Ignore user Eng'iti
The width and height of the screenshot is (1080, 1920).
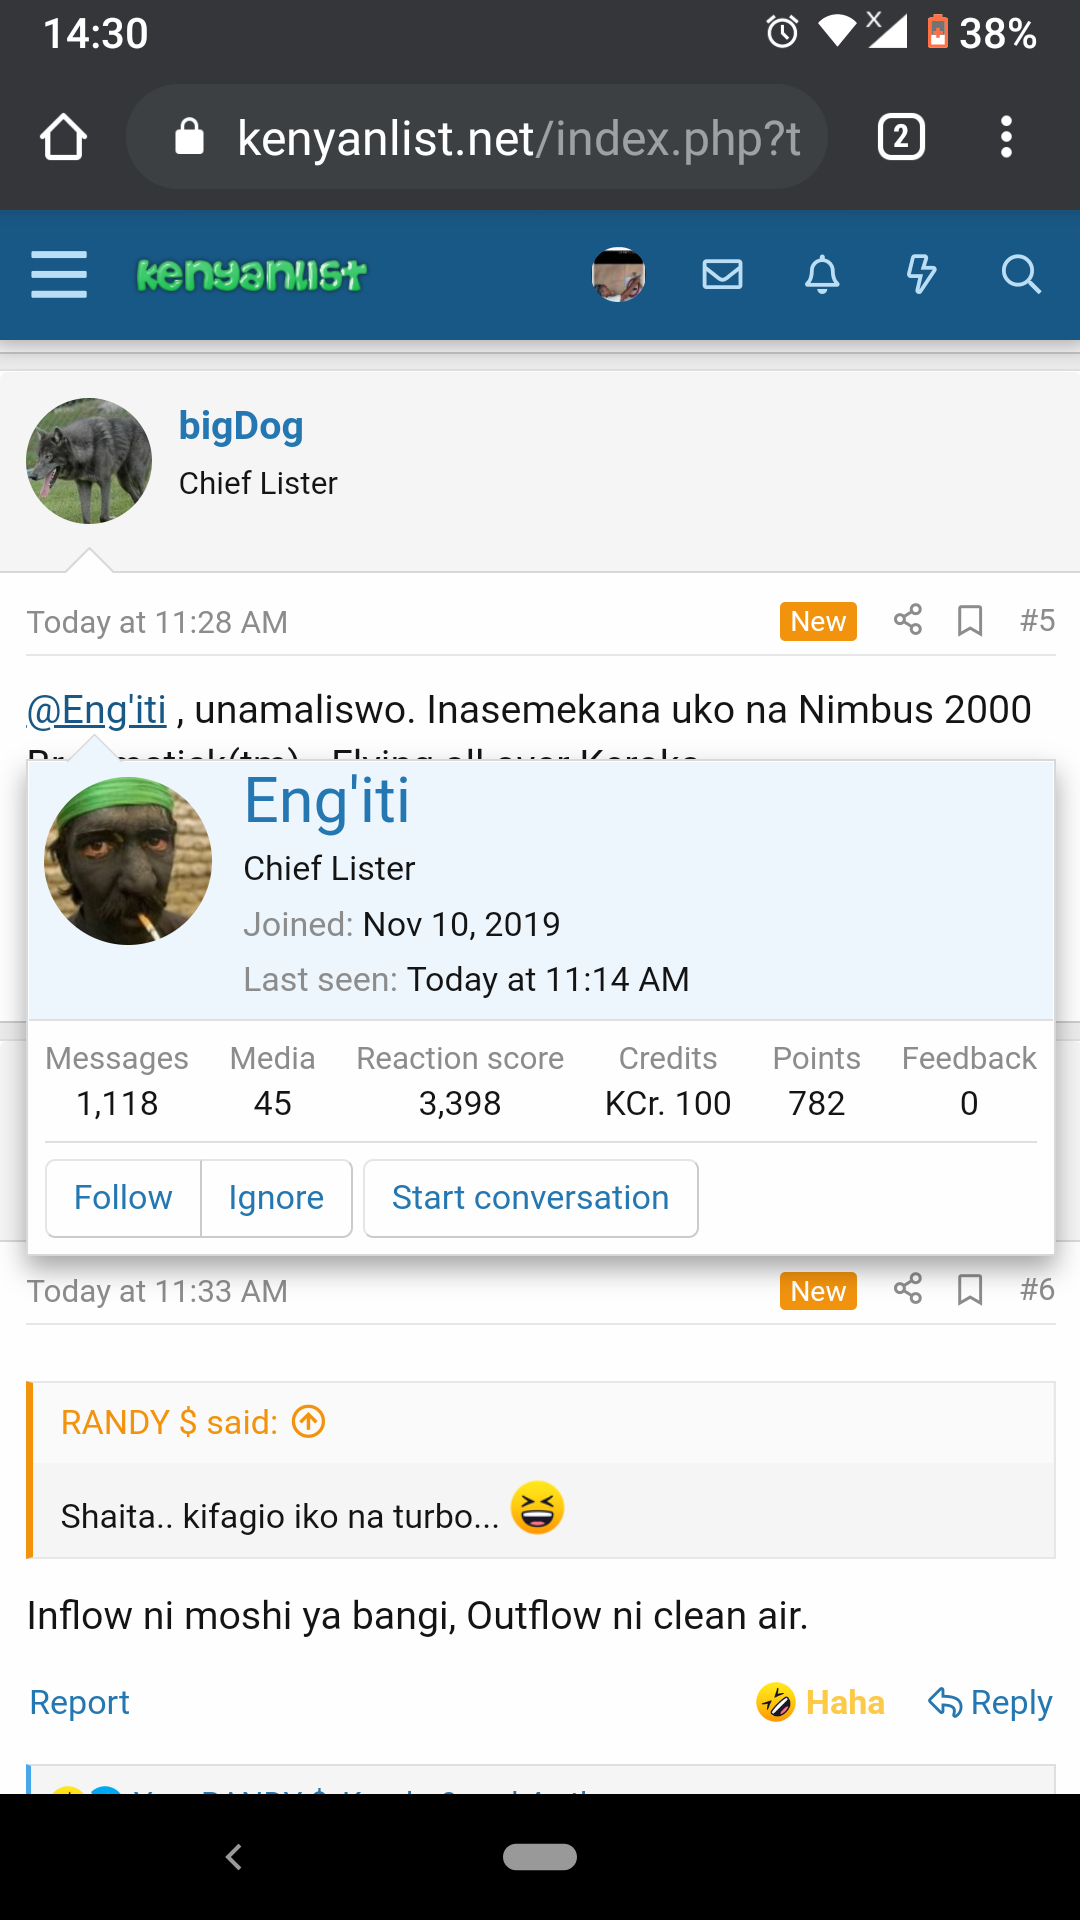point(276,1198)
